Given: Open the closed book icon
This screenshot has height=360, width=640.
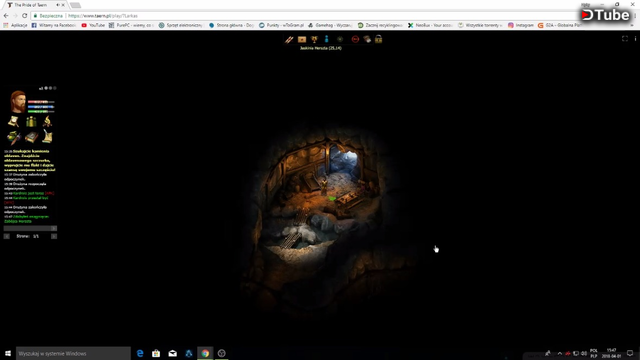Looking at the screenshot, I should tap(31, 137).
